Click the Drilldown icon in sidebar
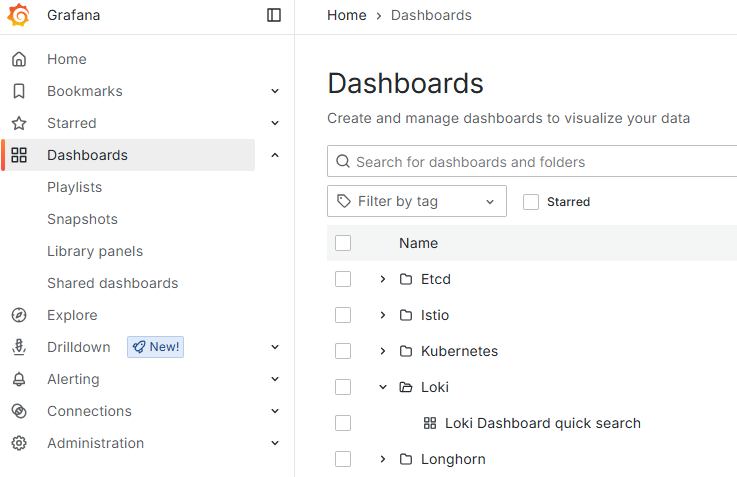The image size is (737, 477). (19, 347)
